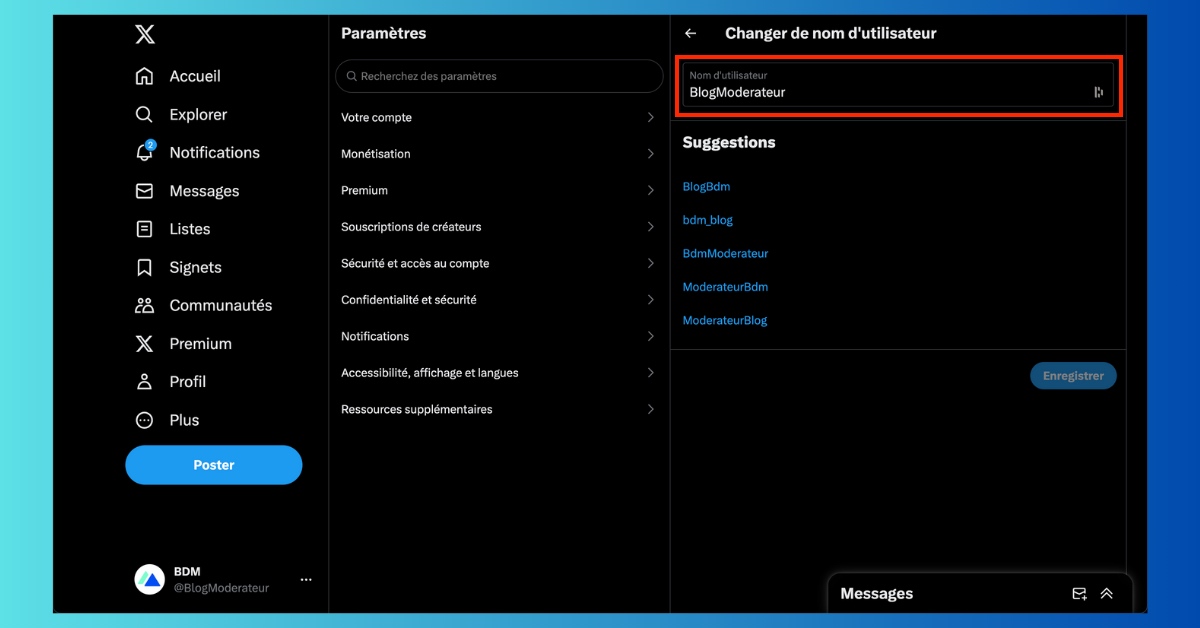Choose suggestion bdm_blog
The height and width of the screenshot is (628, 1200).
[708, 220]
